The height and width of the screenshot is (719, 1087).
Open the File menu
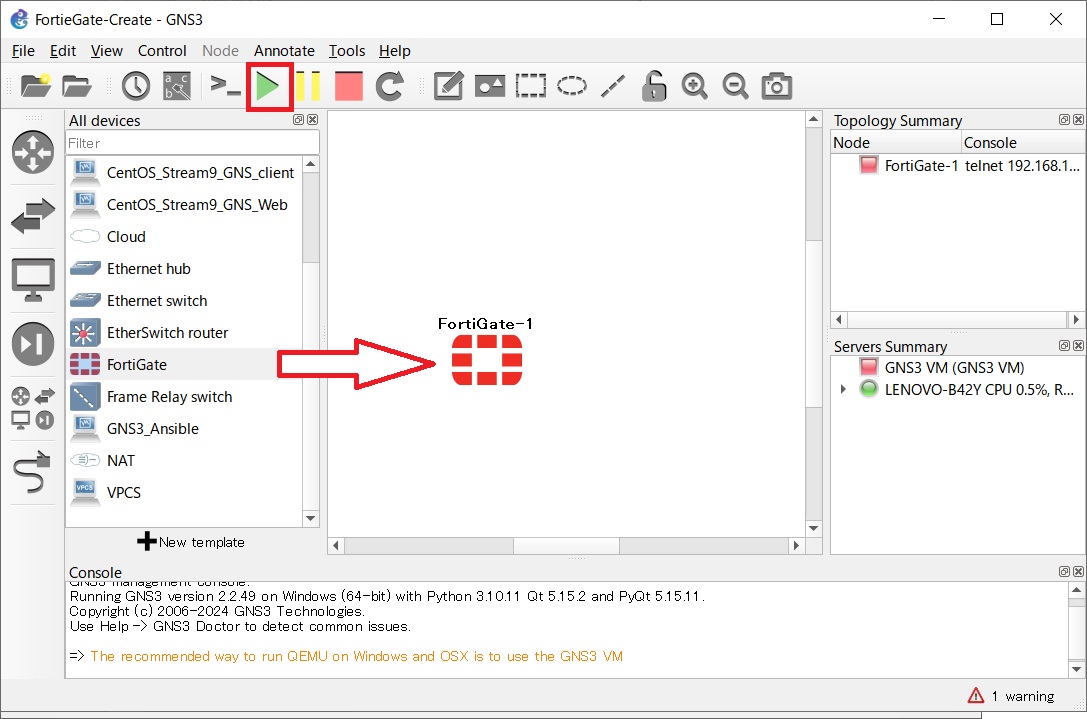pos(23,51)
